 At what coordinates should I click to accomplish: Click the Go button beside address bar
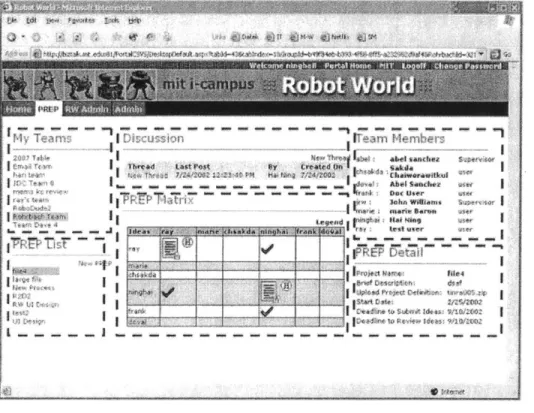[501, 54]
